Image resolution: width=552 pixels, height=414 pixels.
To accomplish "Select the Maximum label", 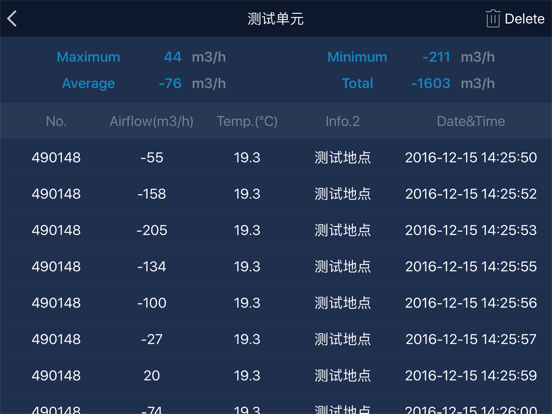I will [88, 57].
